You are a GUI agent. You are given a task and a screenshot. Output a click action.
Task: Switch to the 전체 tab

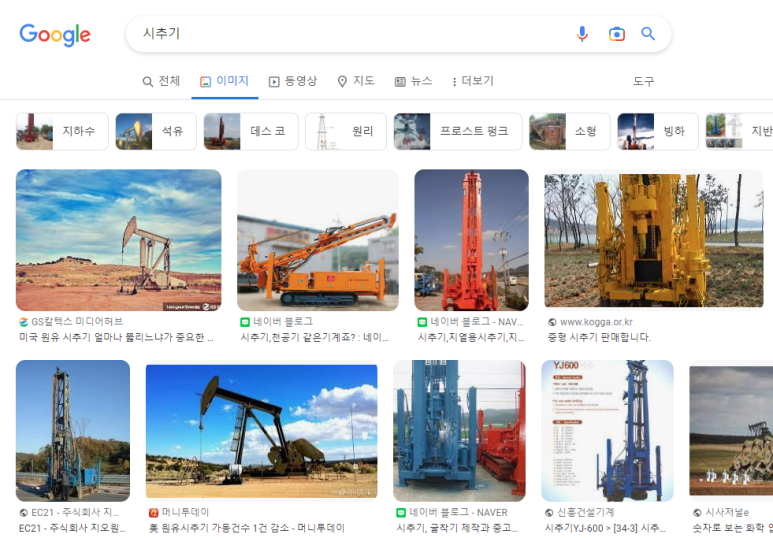pyautogui.click(x=161, y=81)
